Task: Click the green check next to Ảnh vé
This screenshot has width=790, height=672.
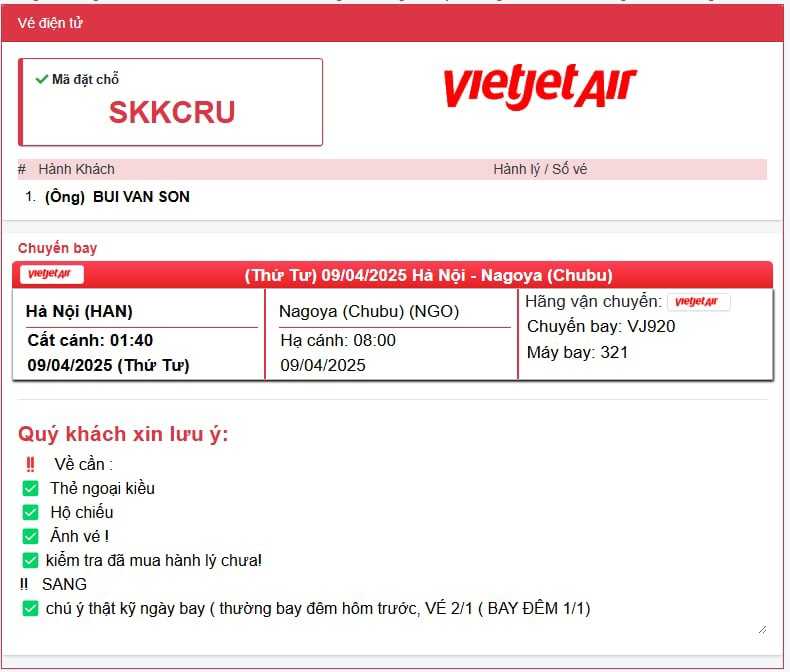Action: pos(30,536)
